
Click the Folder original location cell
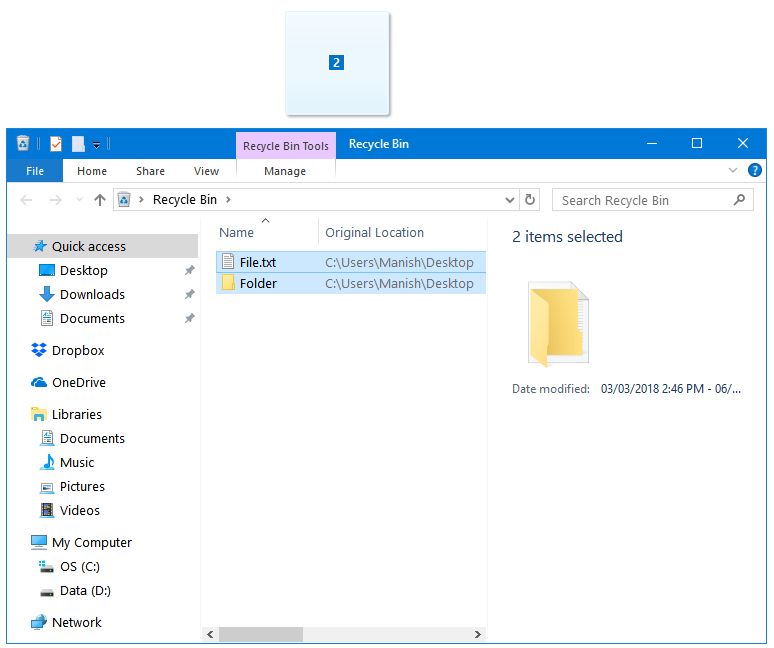pyautogui.click(x=399, y=283)
